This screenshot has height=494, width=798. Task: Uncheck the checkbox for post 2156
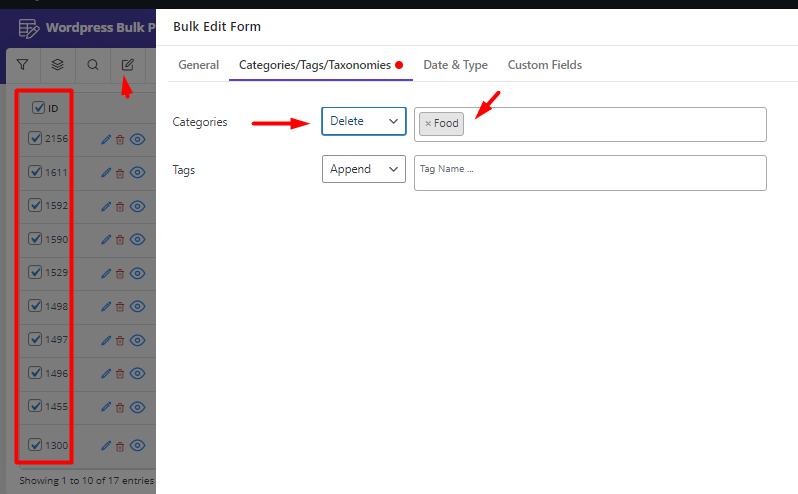pyautogui.click(x=35, y=138)
